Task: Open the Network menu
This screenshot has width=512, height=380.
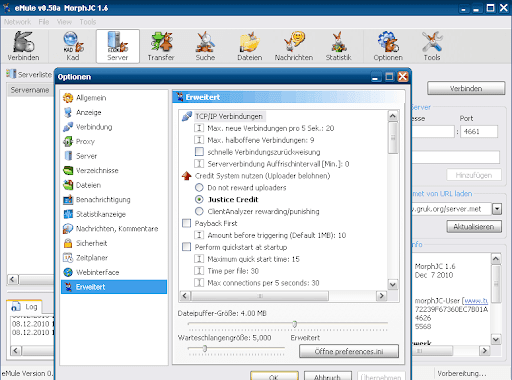Action: click(17, 22)
